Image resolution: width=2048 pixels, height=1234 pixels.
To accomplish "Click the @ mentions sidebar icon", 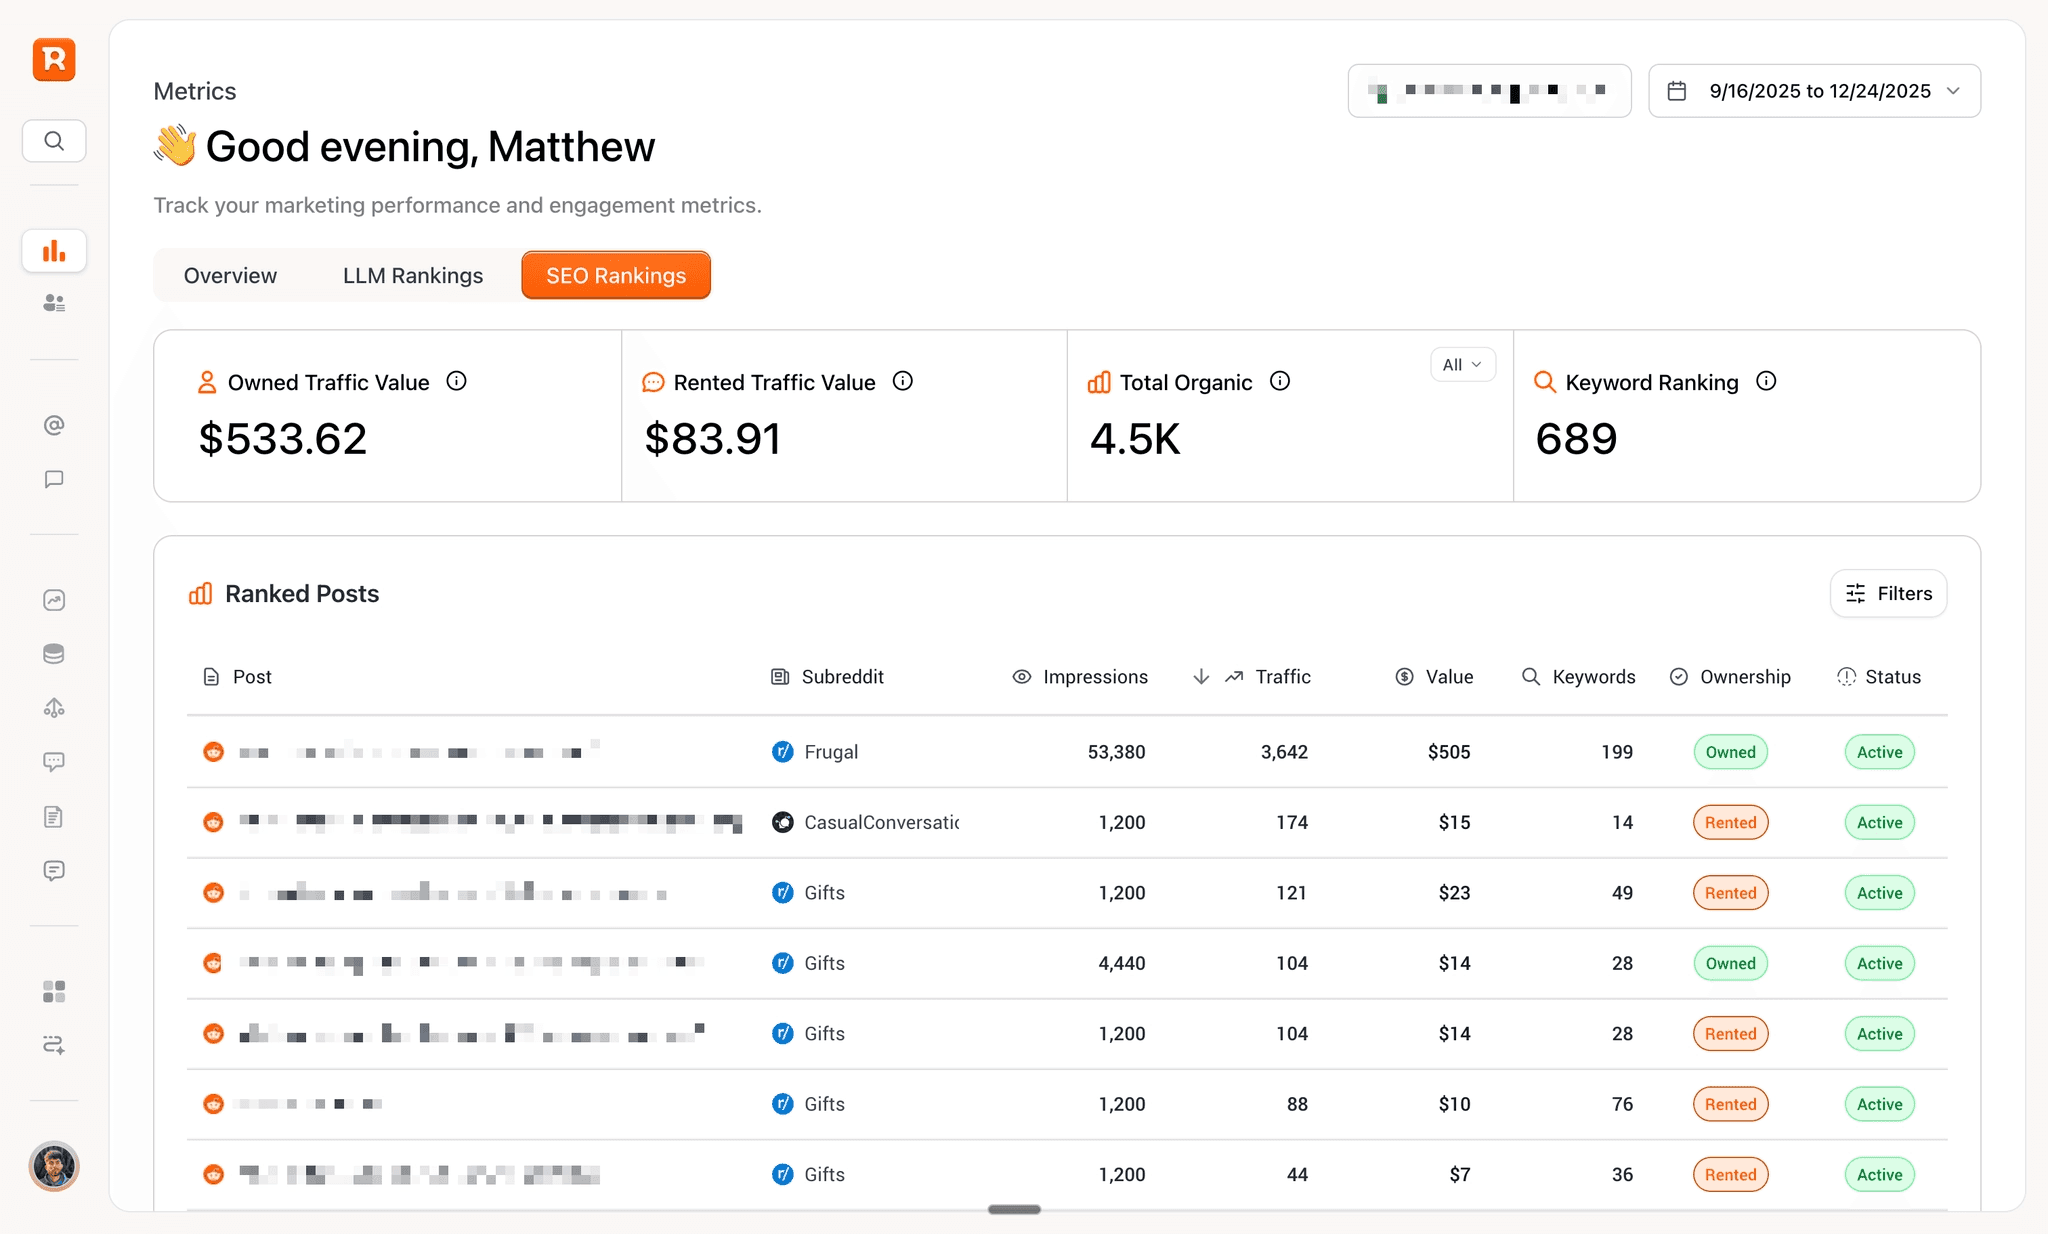I will (x=54, y=425).
